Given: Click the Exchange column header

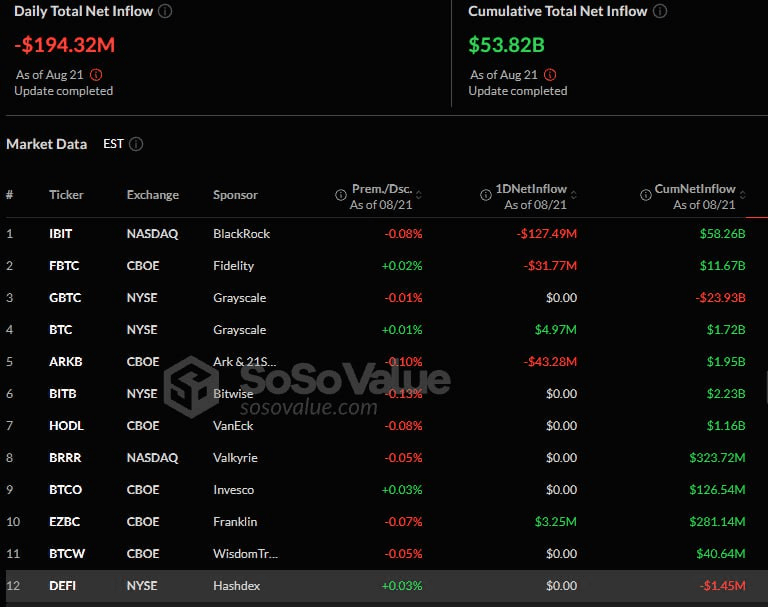Looking at the screenshot, I should (x=153, y=195).
